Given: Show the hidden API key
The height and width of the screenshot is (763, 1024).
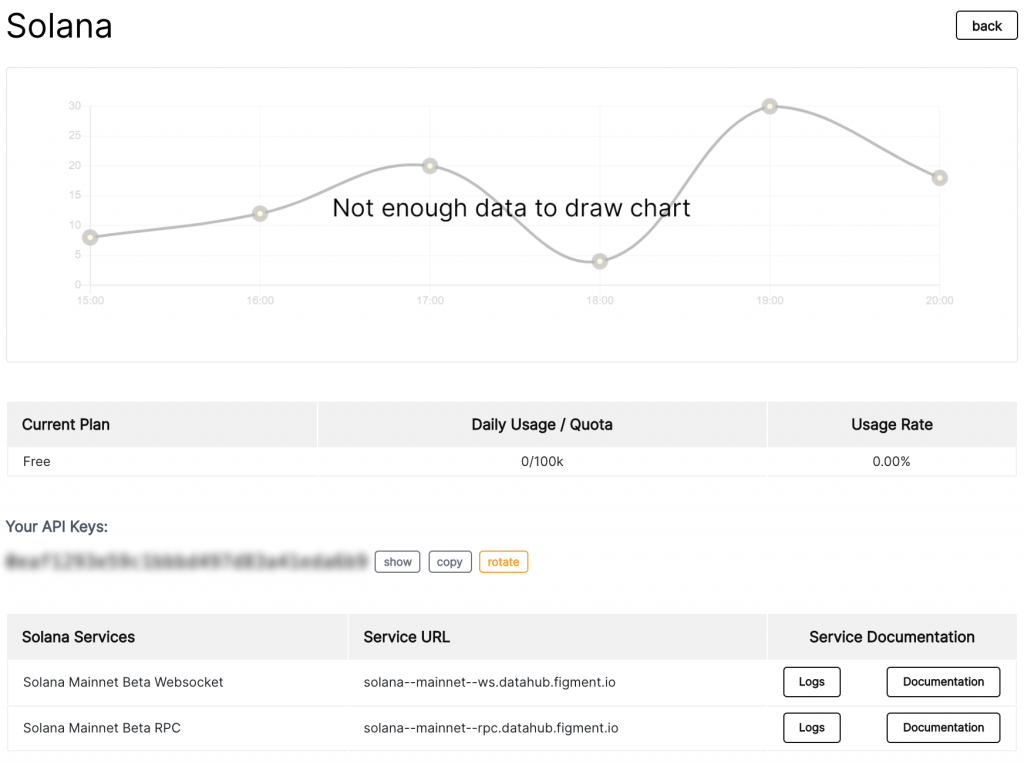Looking at the screenshot, I should [x=397, y=562].
